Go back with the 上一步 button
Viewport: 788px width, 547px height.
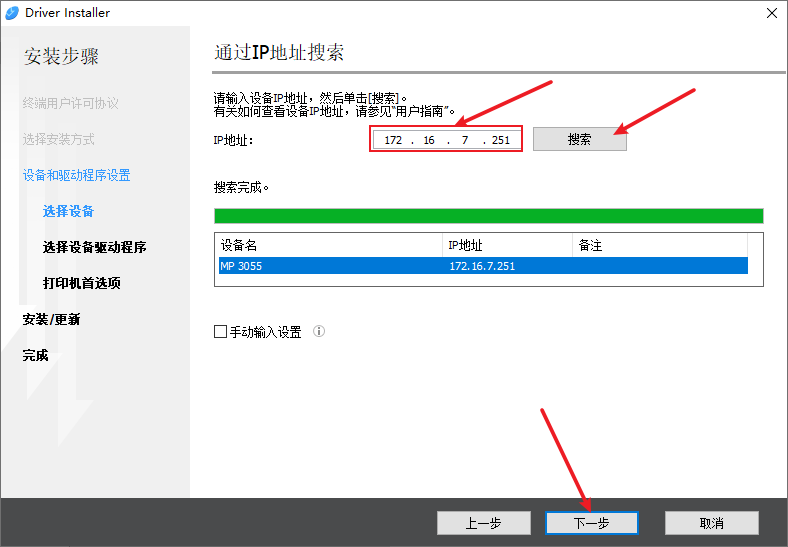coord(483,523)
